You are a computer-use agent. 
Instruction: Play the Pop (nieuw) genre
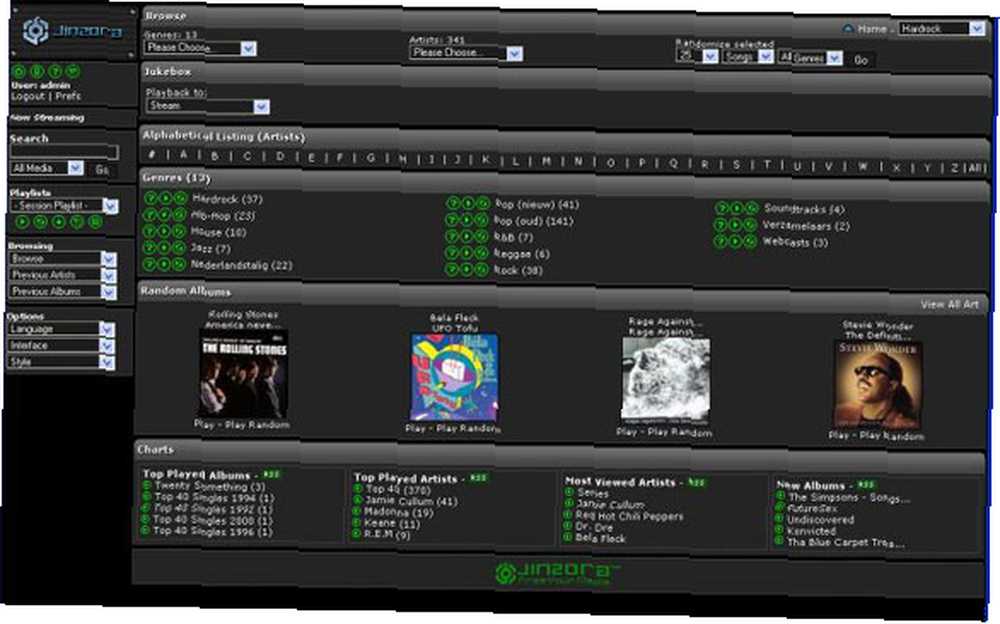pyautogui.click(x=467, y=204)
